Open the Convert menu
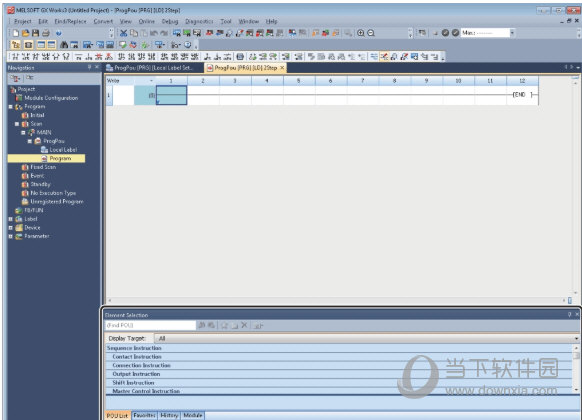The width and height of the screenshot is (582, 420). pos(103,22)
